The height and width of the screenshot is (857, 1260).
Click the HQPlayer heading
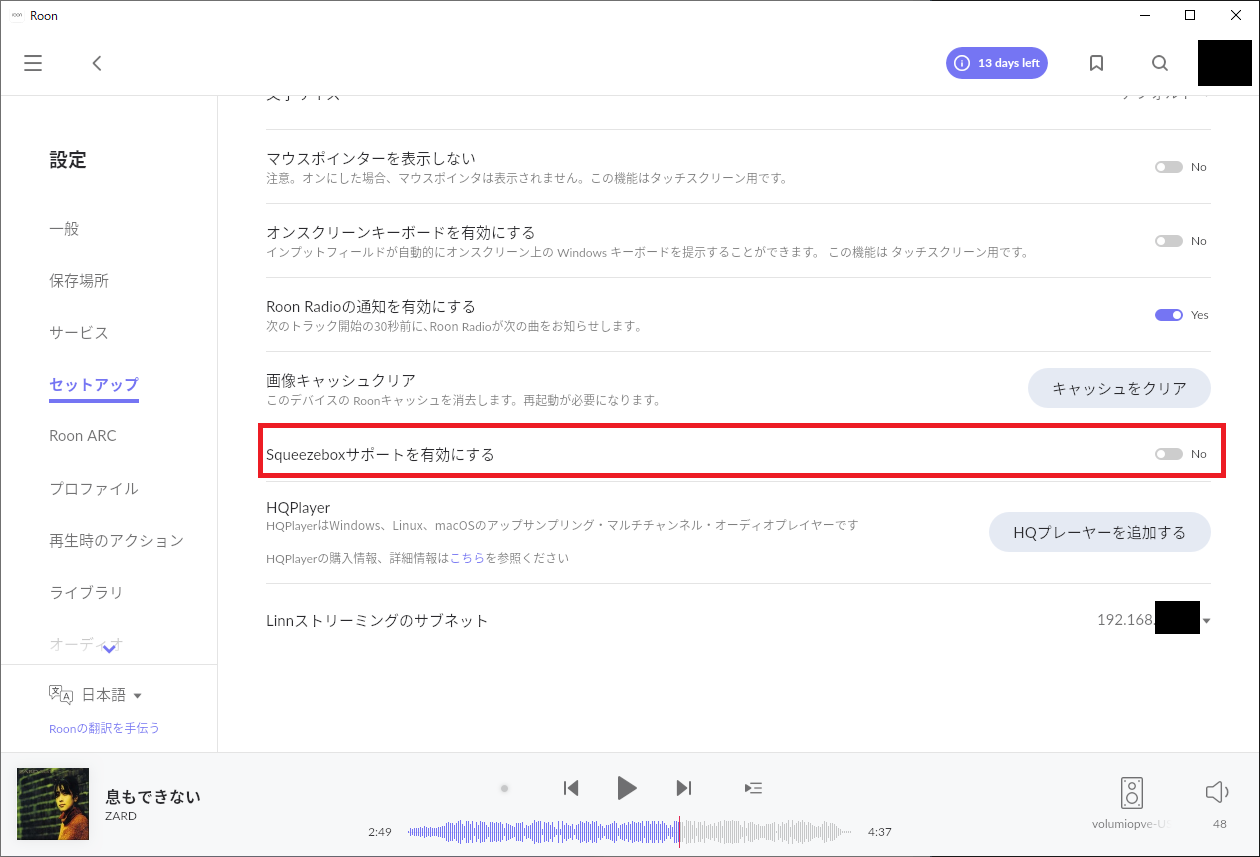click(298, 508)
